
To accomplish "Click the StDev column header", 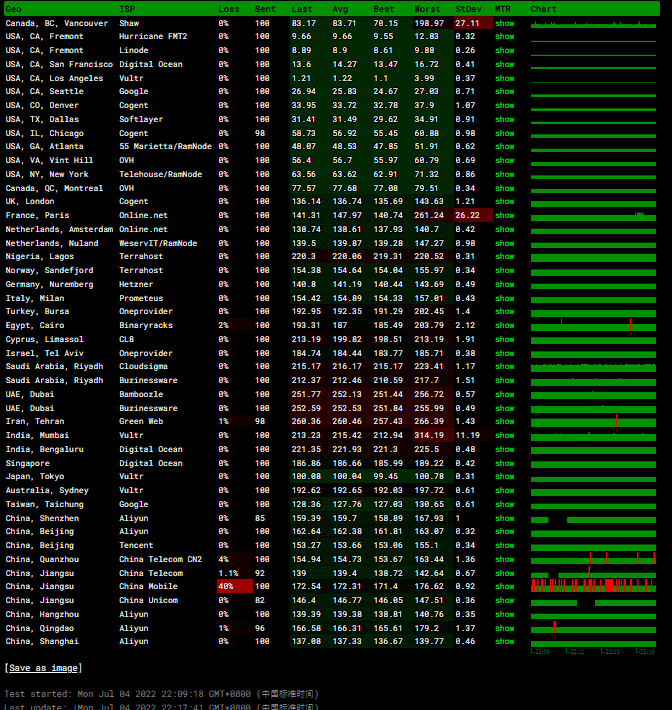I will point(468,9).
